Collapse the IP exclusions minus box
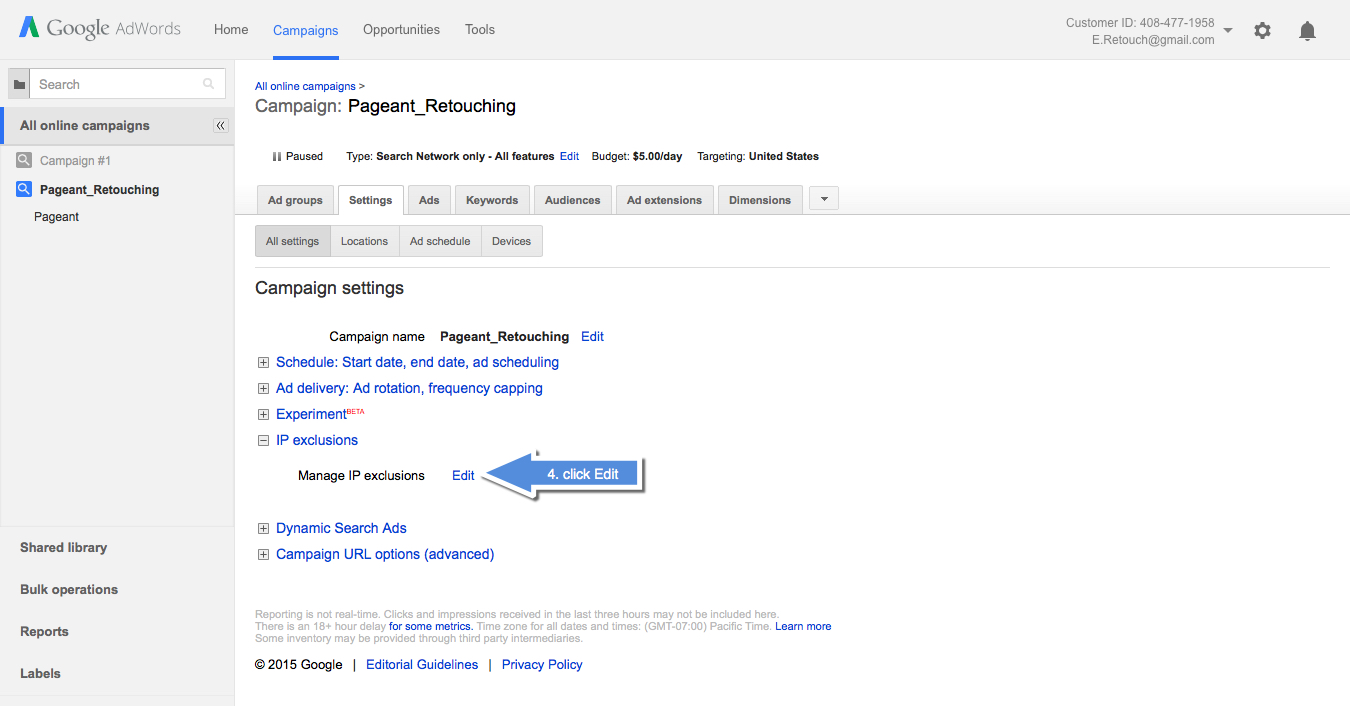Viewport: 1350px width, 706px height. point(263,440)
